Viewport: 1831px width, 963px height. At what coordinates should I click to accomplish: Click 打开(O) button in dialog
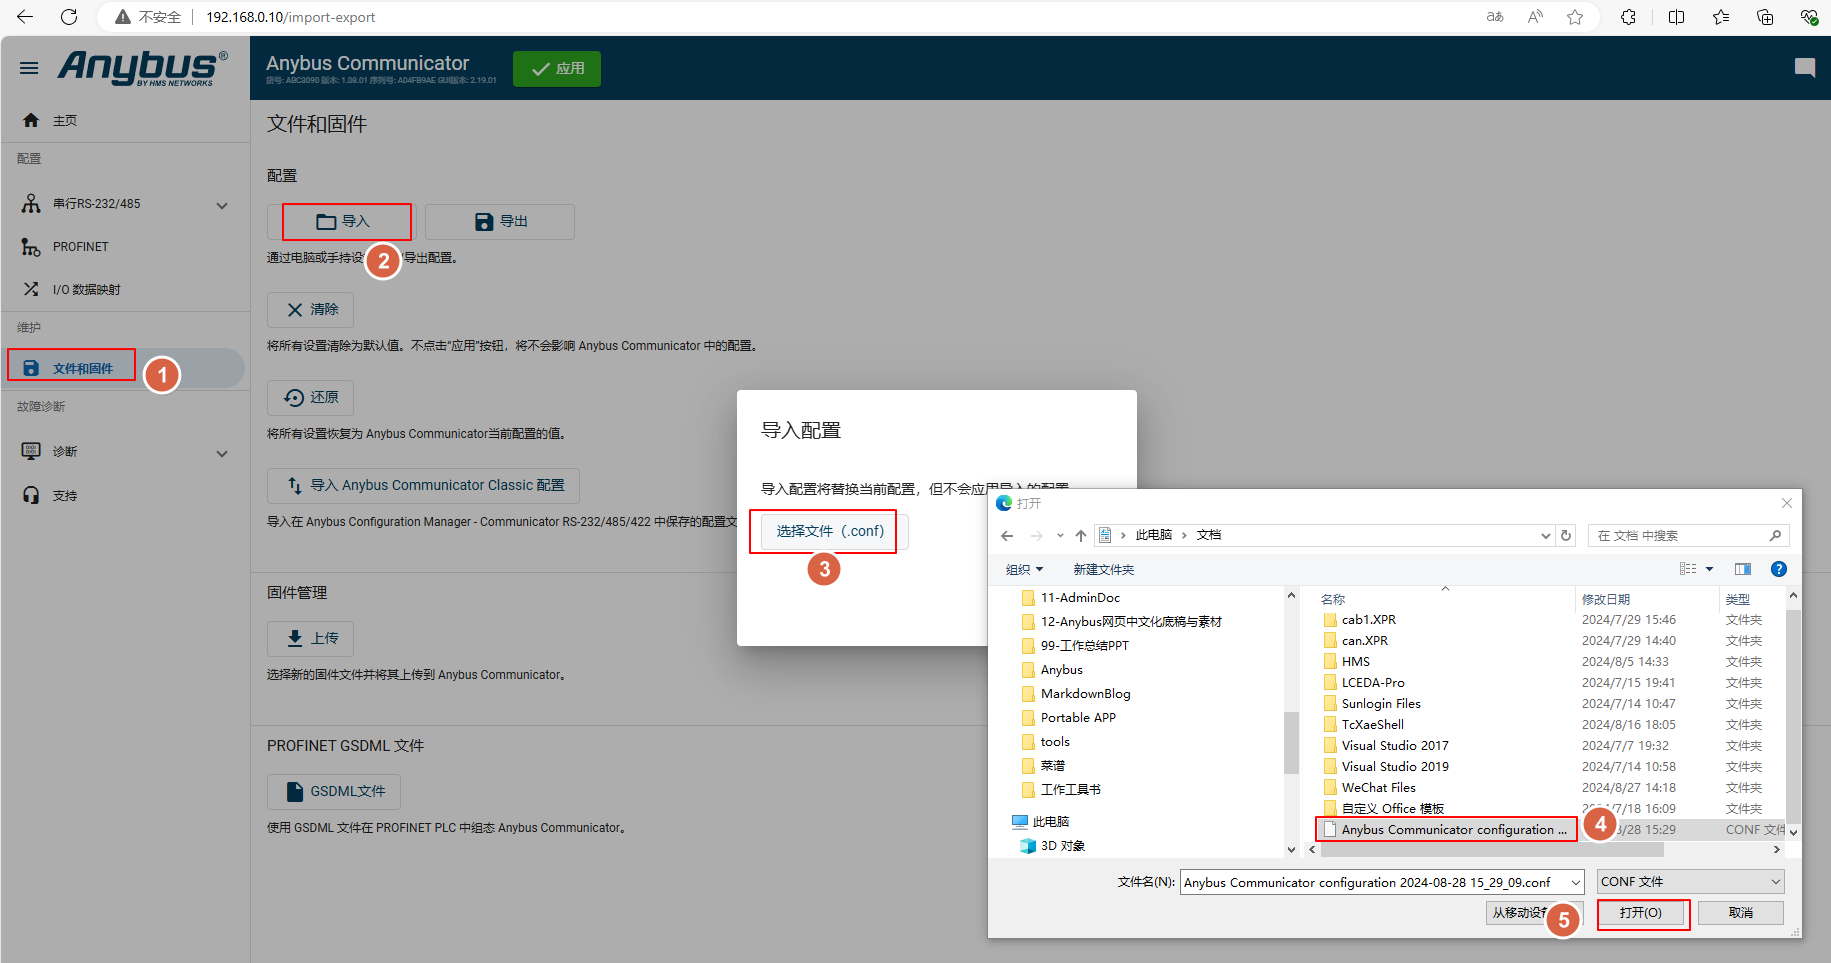[1641, 913]
